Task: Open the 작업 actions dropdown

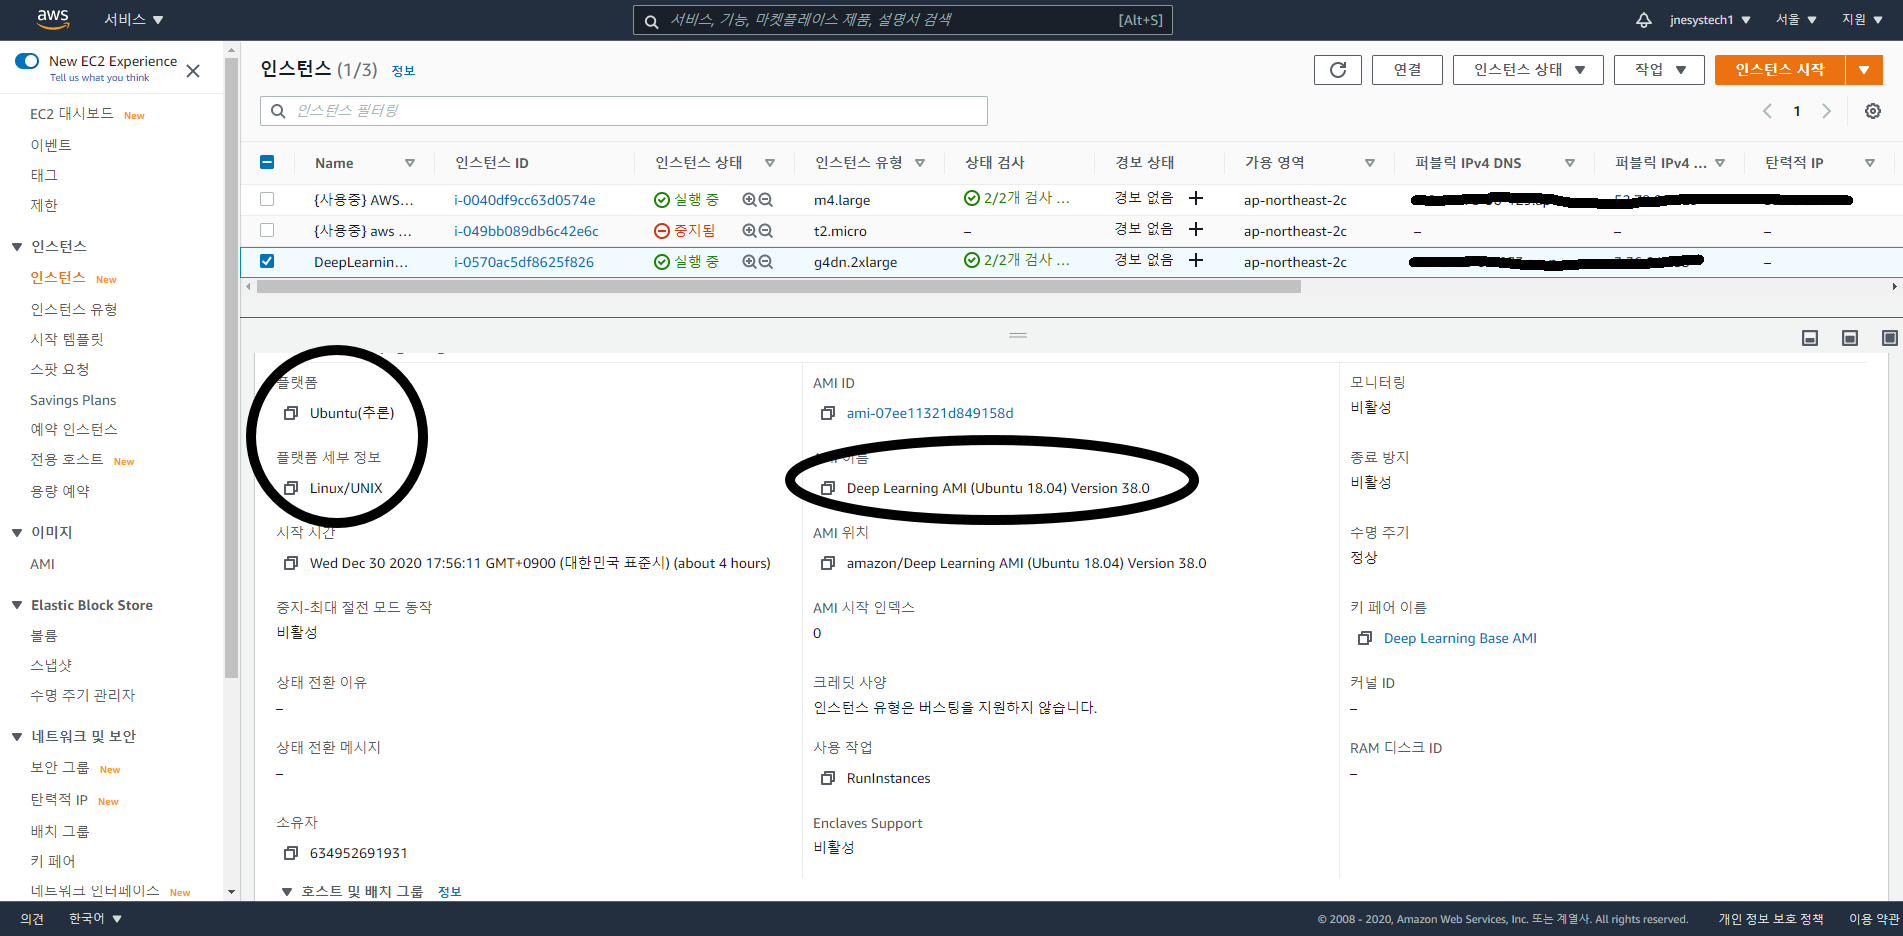Action: tap(1659, 69)
